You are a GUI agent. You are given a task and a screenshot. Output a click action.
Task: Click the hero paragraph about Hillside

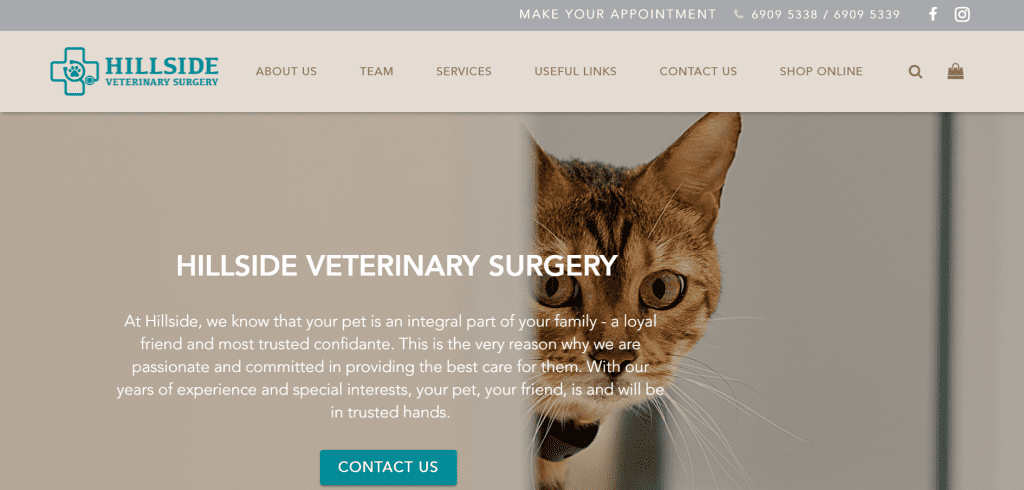tap(391, 367)
